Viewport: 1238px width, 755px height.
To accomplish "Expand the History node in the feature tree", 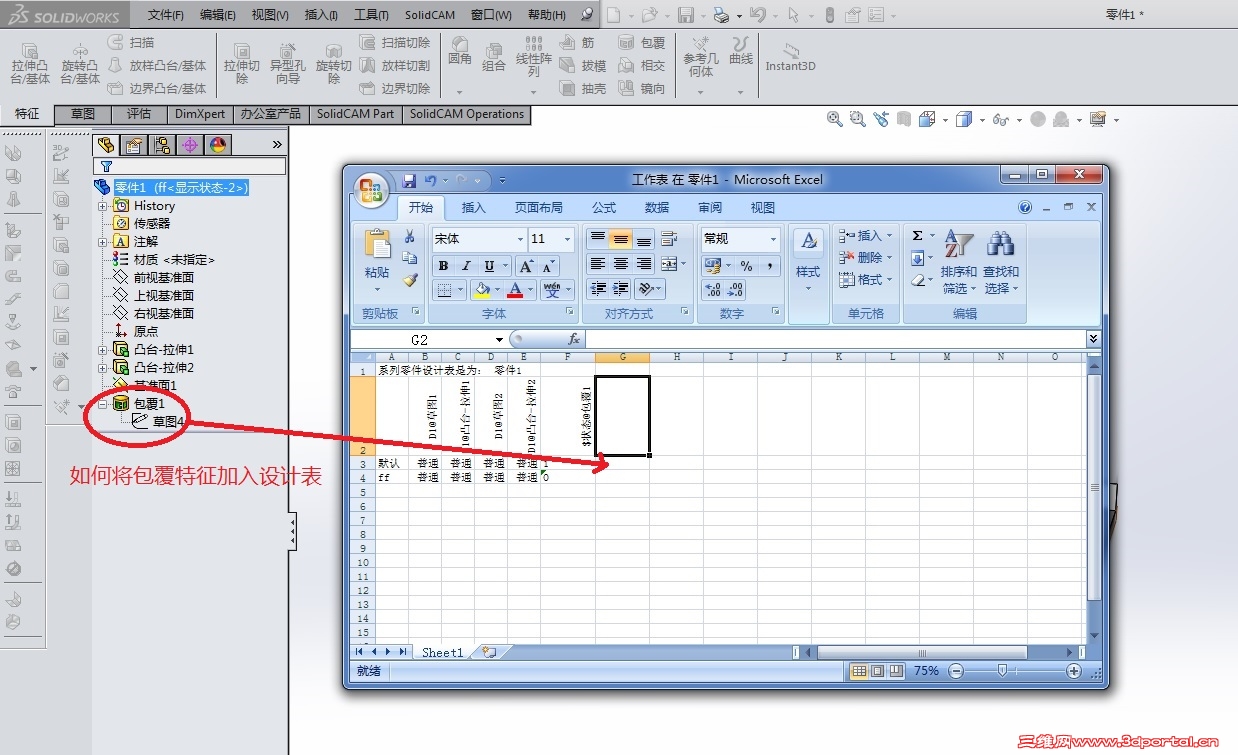I will click(102, 206).
